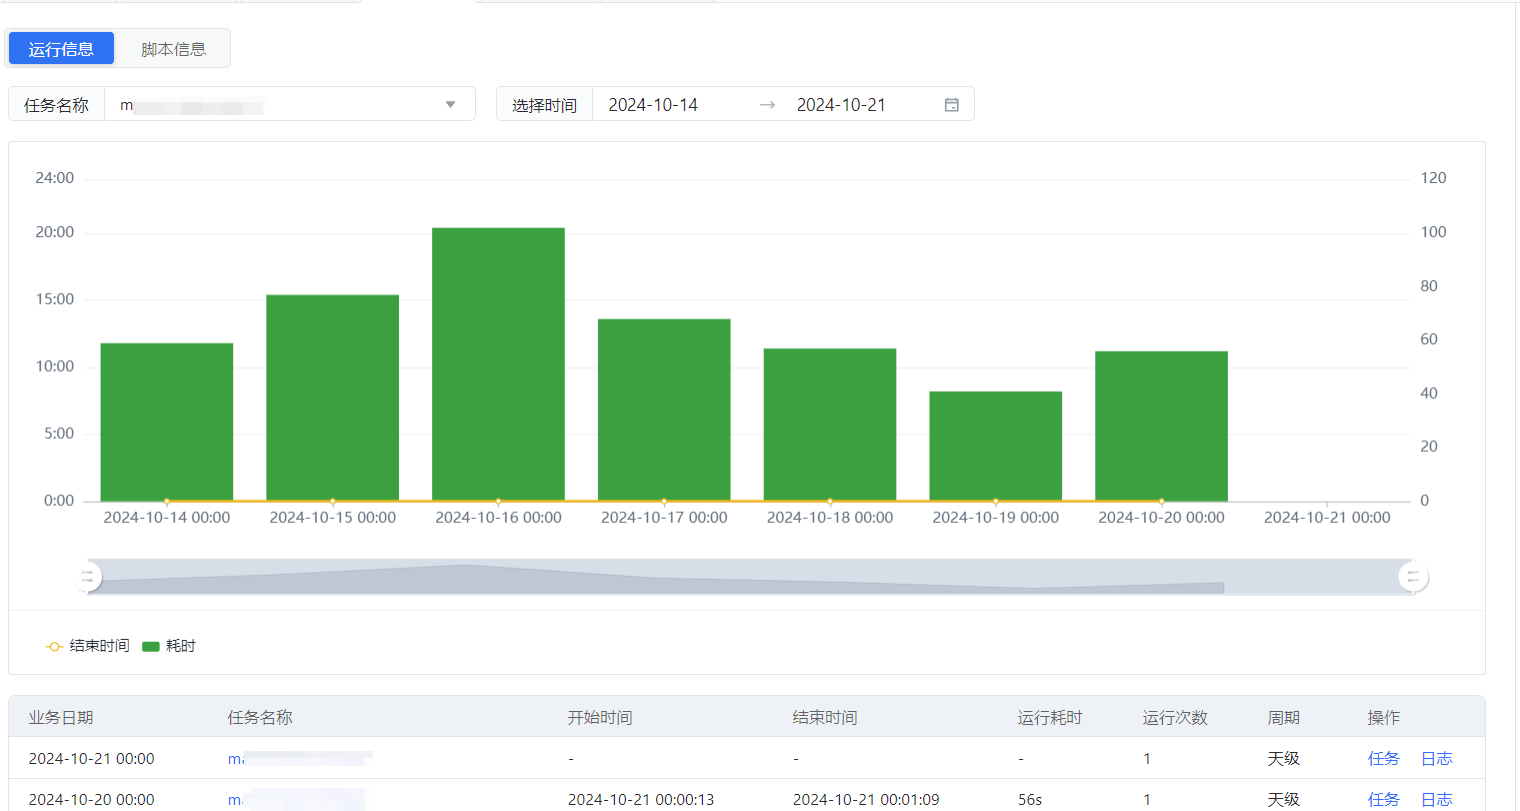Grab the right zoom slider handle
Viewport: 1520px width, 811px height.
(1412, 577)
